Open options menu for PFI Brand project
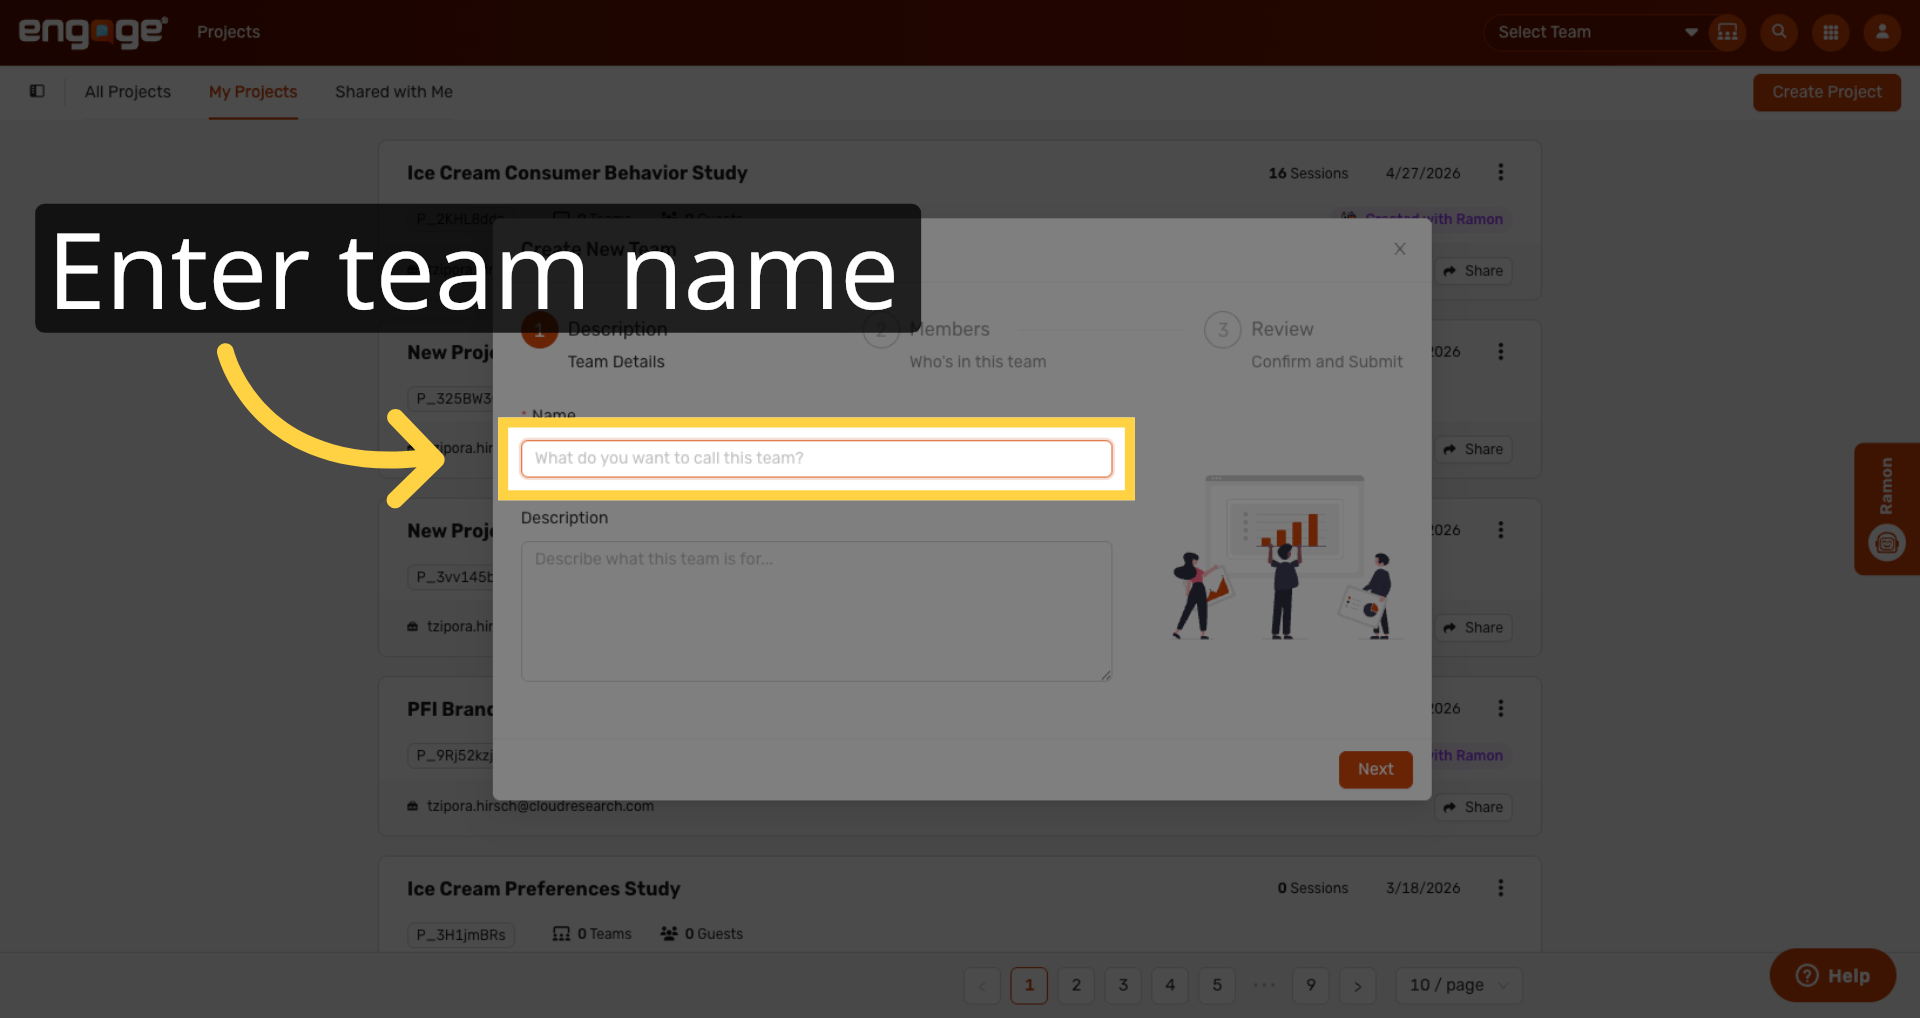 point(1500,708)
